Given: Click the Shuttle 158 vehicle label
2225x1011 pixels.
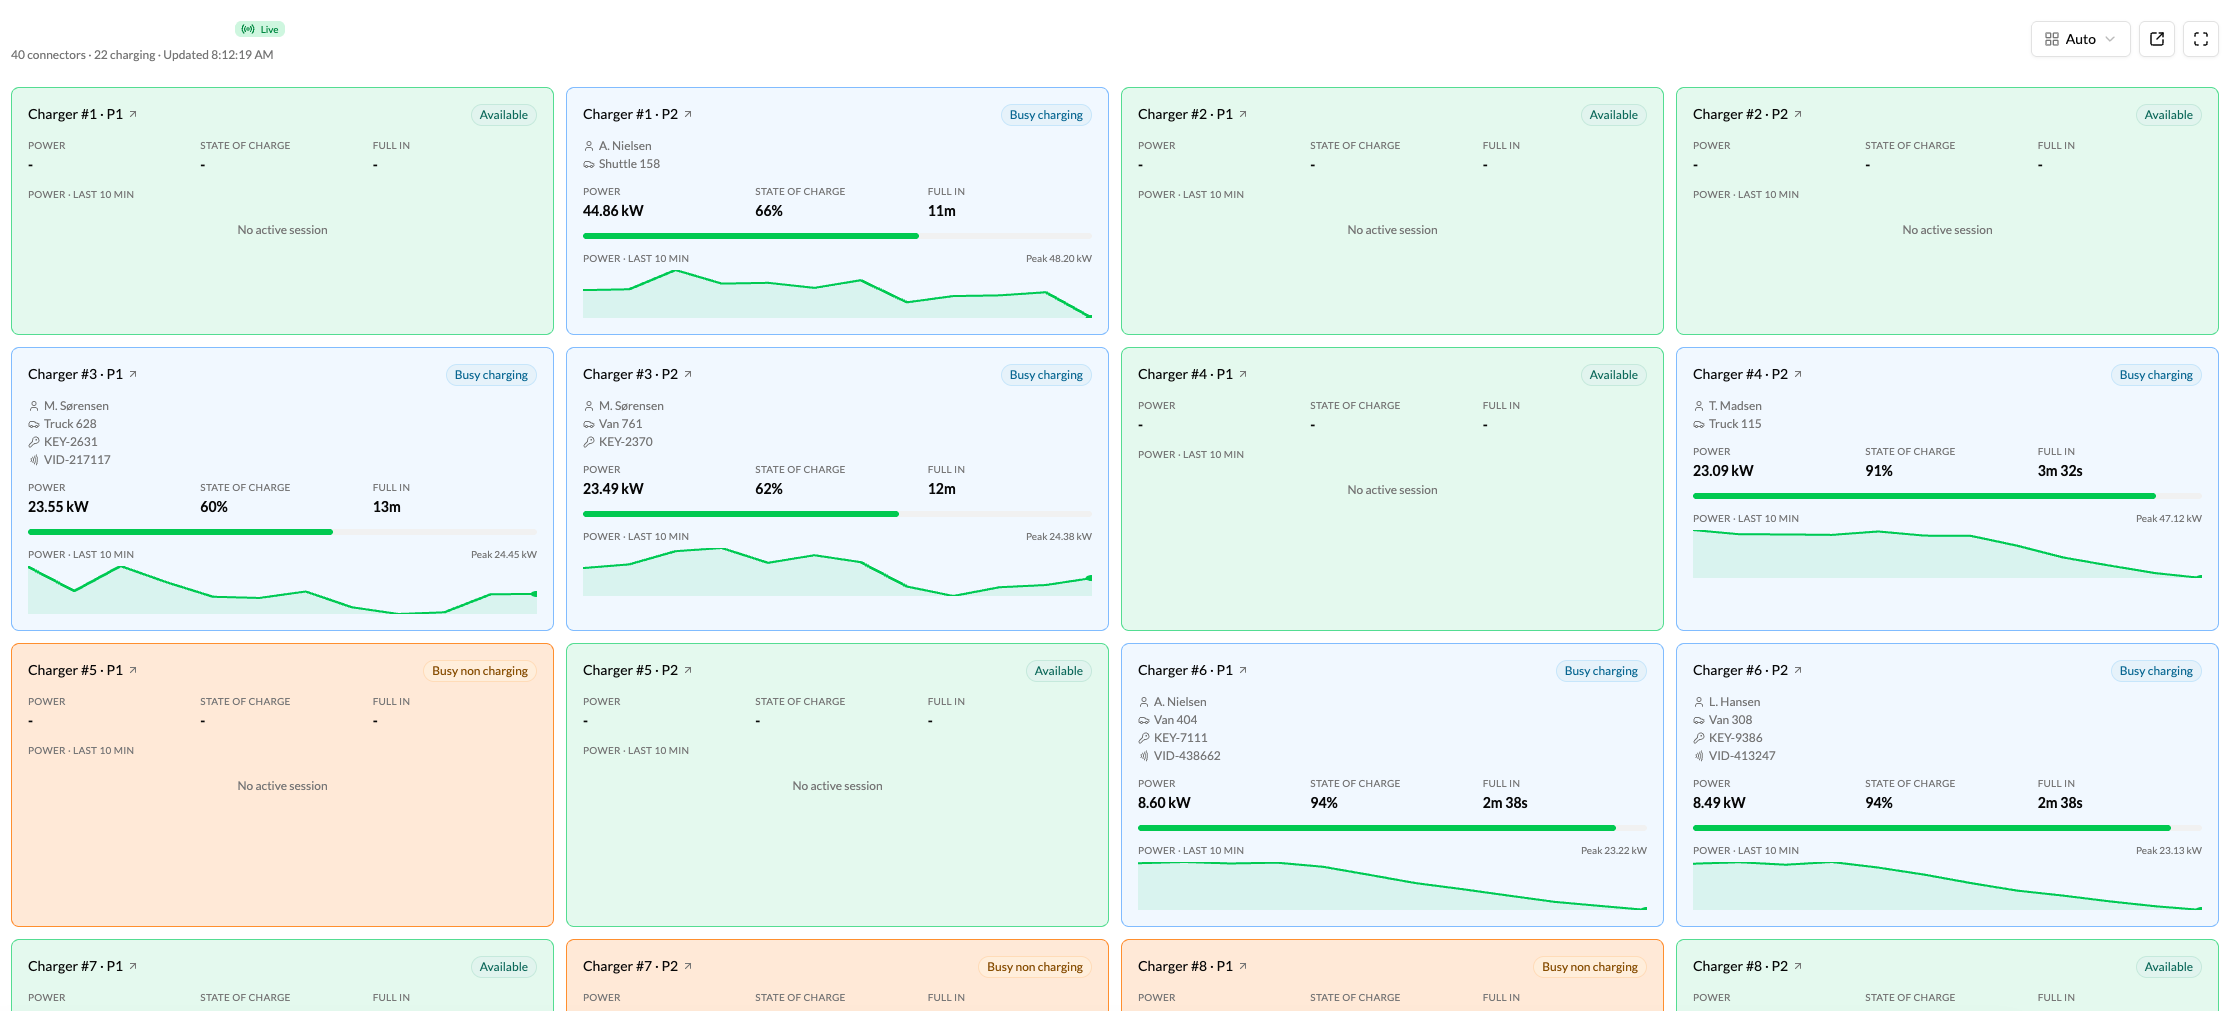Looking at the screenshot, I should (x=629, y=164).
